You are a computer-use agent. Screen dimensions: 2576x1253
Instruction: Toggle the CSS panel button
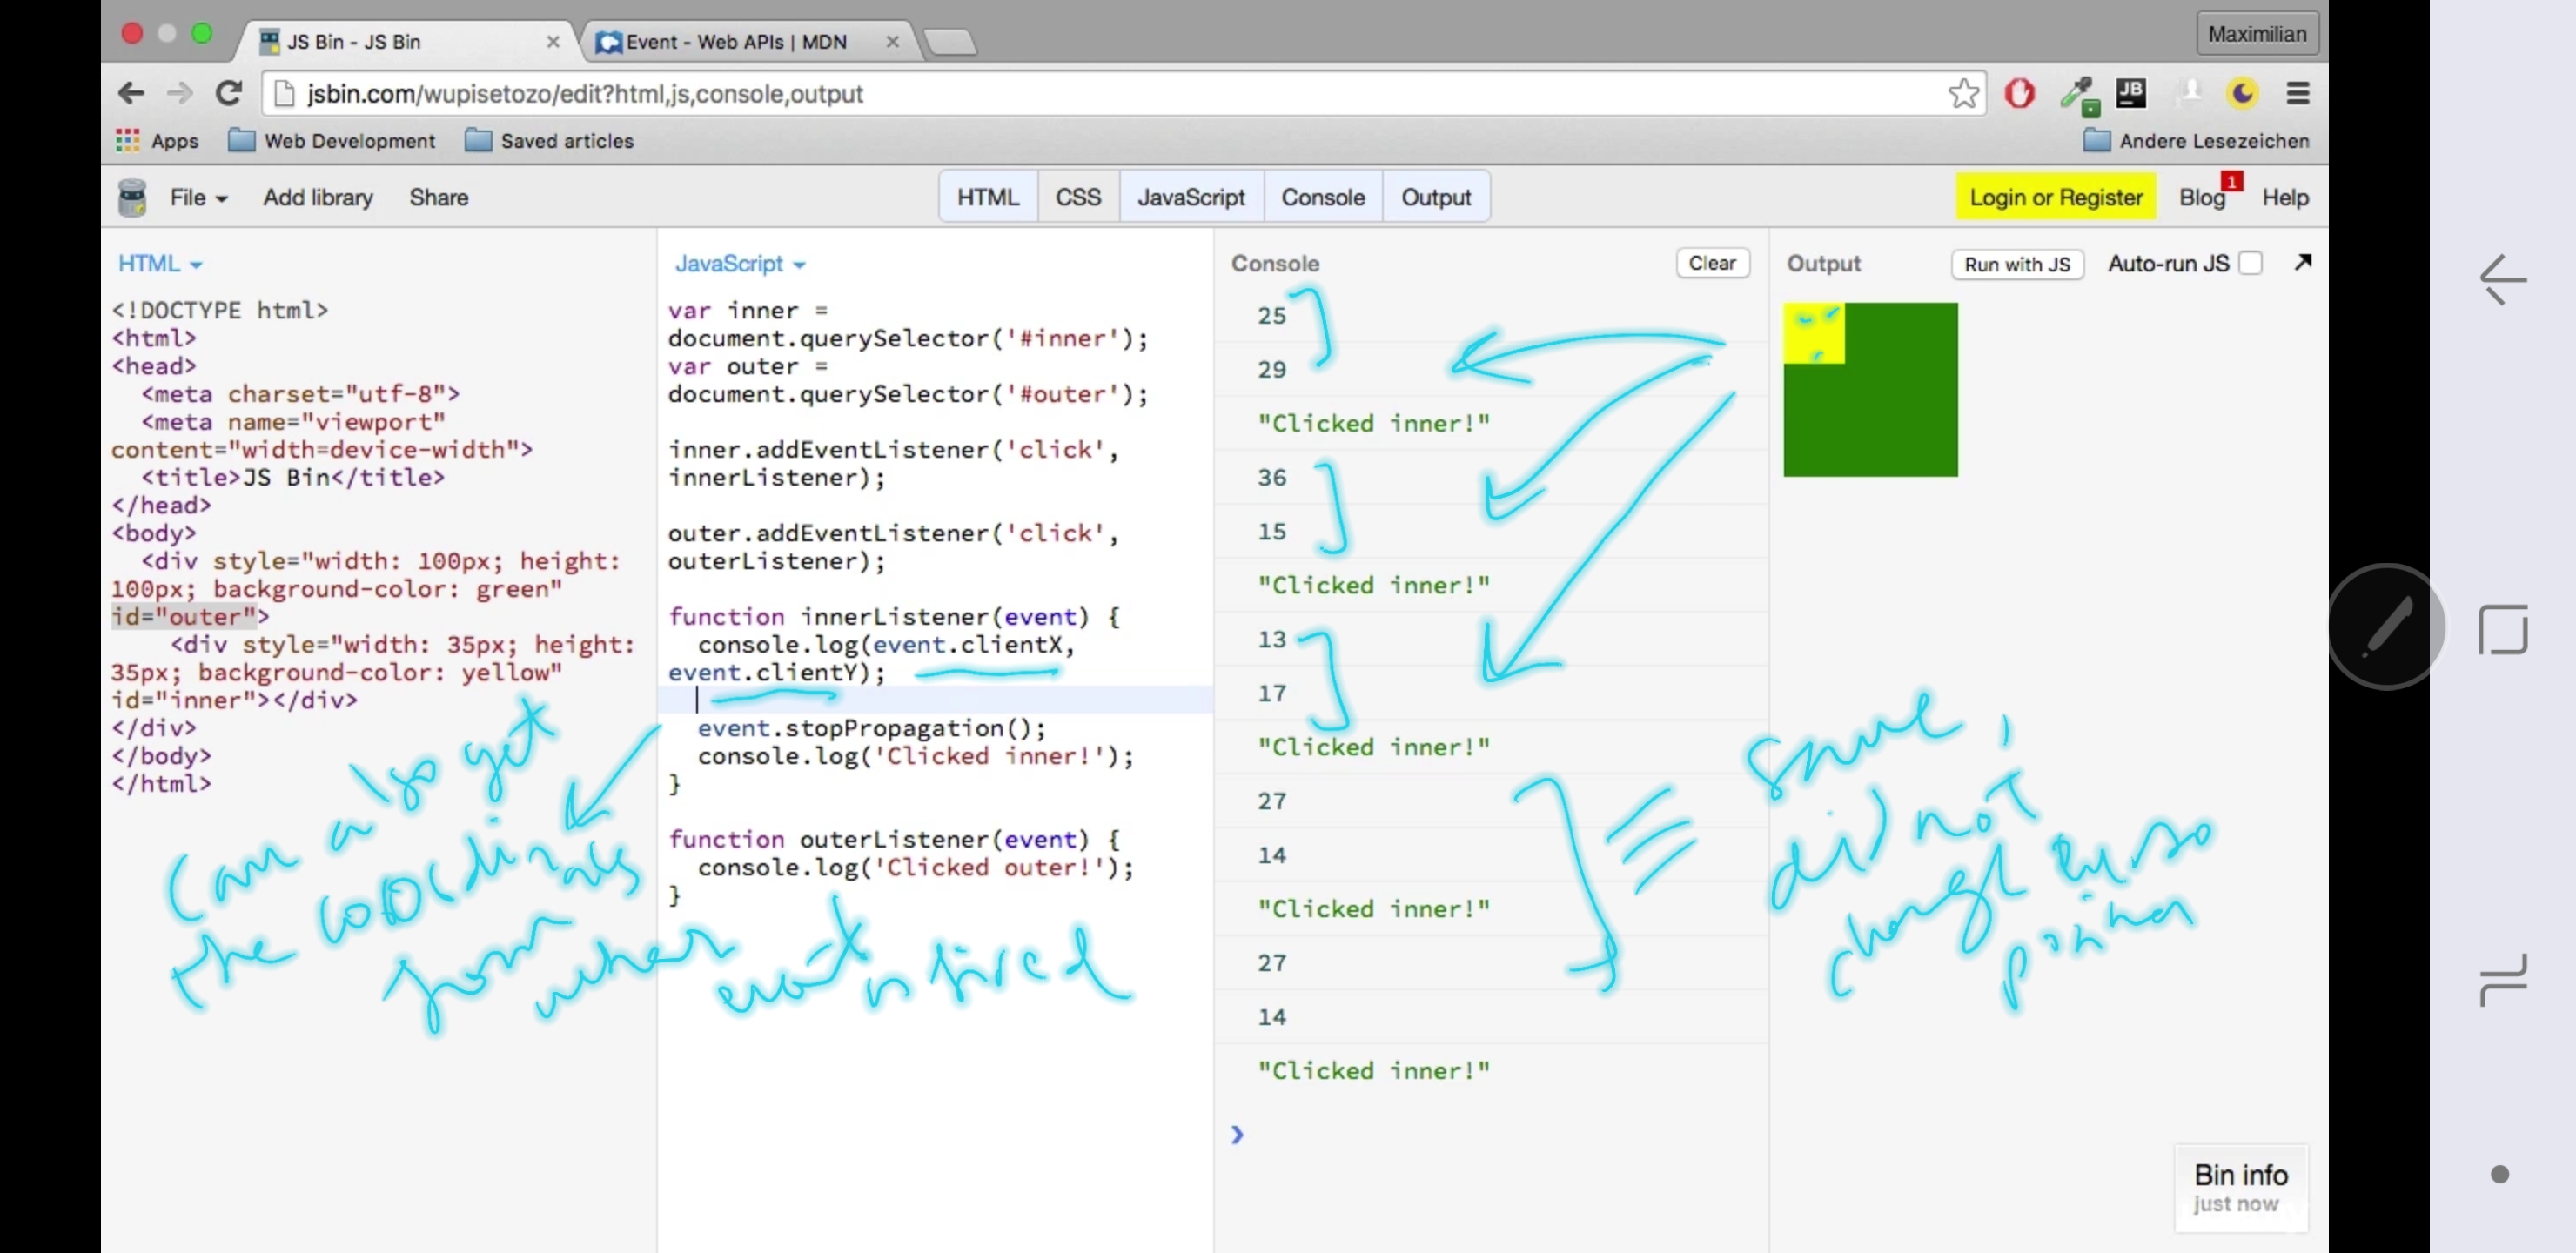click(x=1077, y=197)
